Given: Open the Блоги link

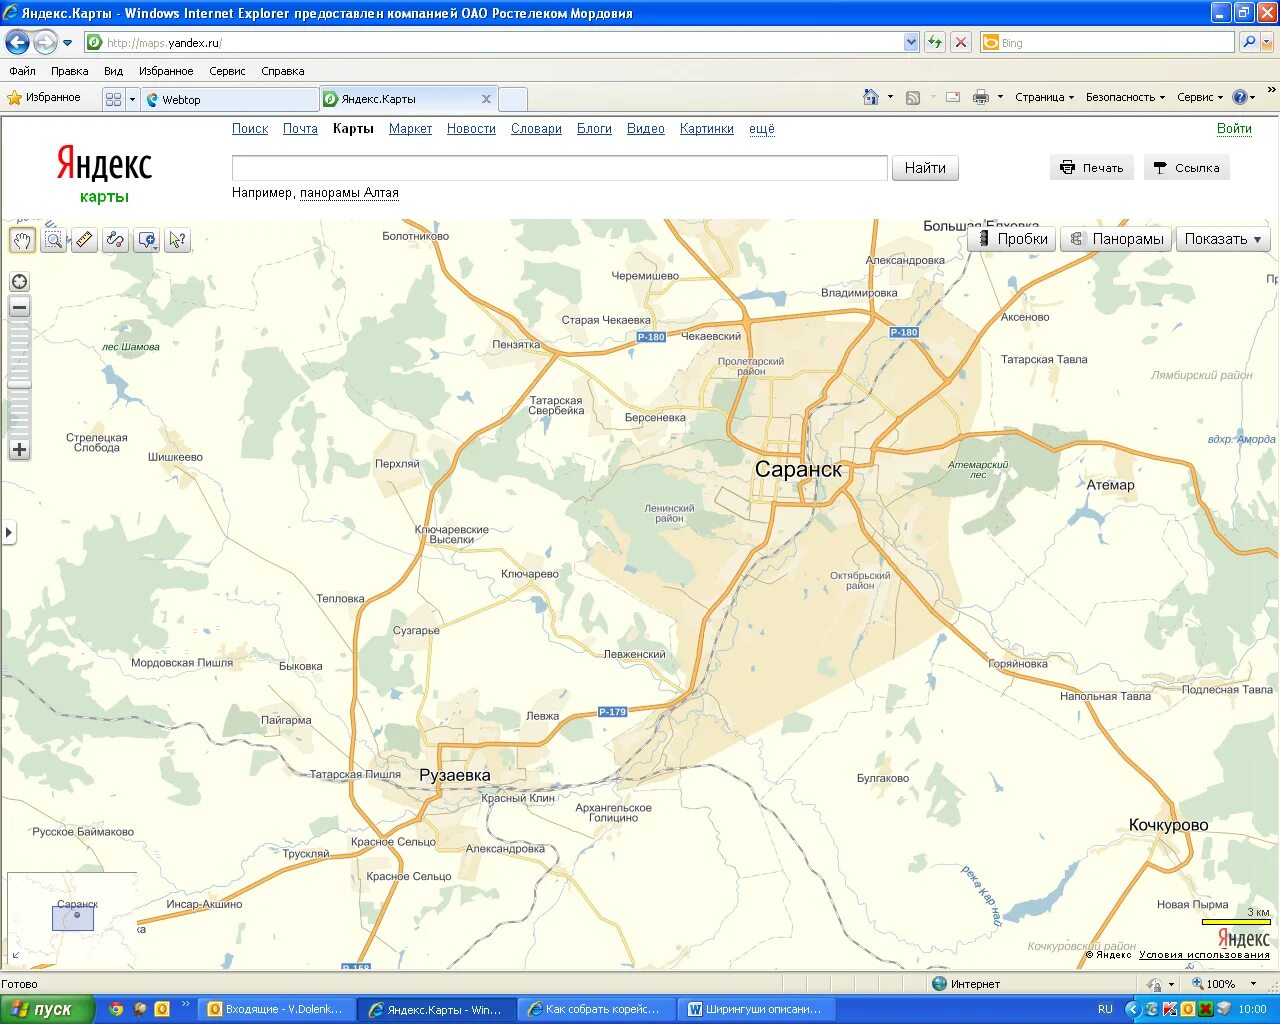Looking at the screenshot, I should [x=594, y=129].
